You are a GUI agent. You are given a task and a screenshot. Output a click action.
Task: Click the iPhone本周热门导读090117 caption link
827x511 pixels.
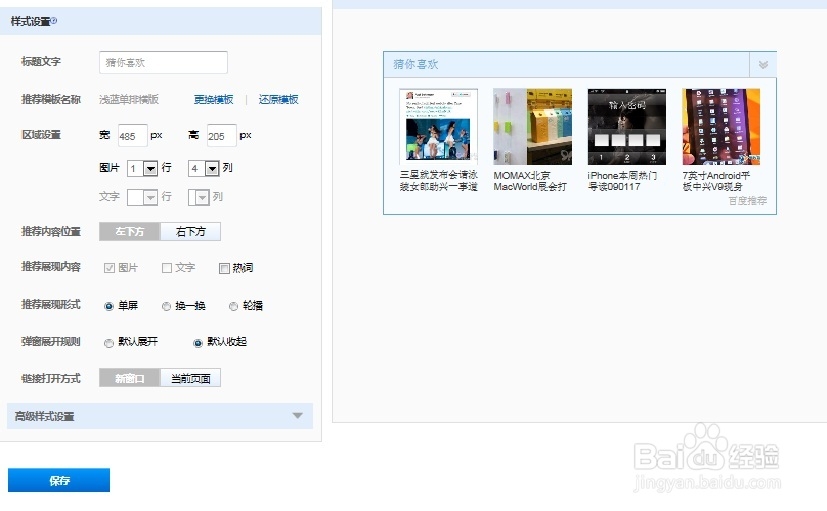[622, 181]
